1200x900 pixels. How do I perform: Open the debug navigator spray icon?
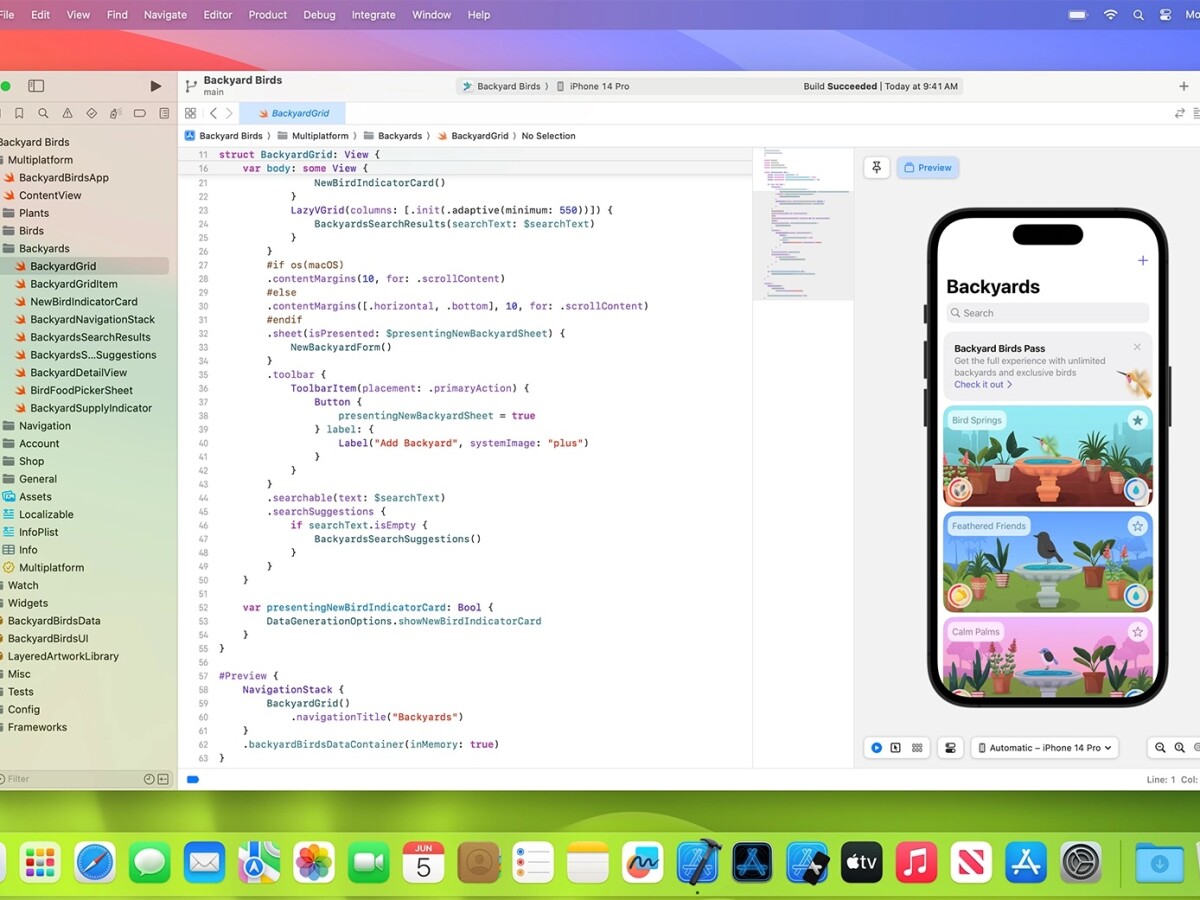(x=116, y=114)
